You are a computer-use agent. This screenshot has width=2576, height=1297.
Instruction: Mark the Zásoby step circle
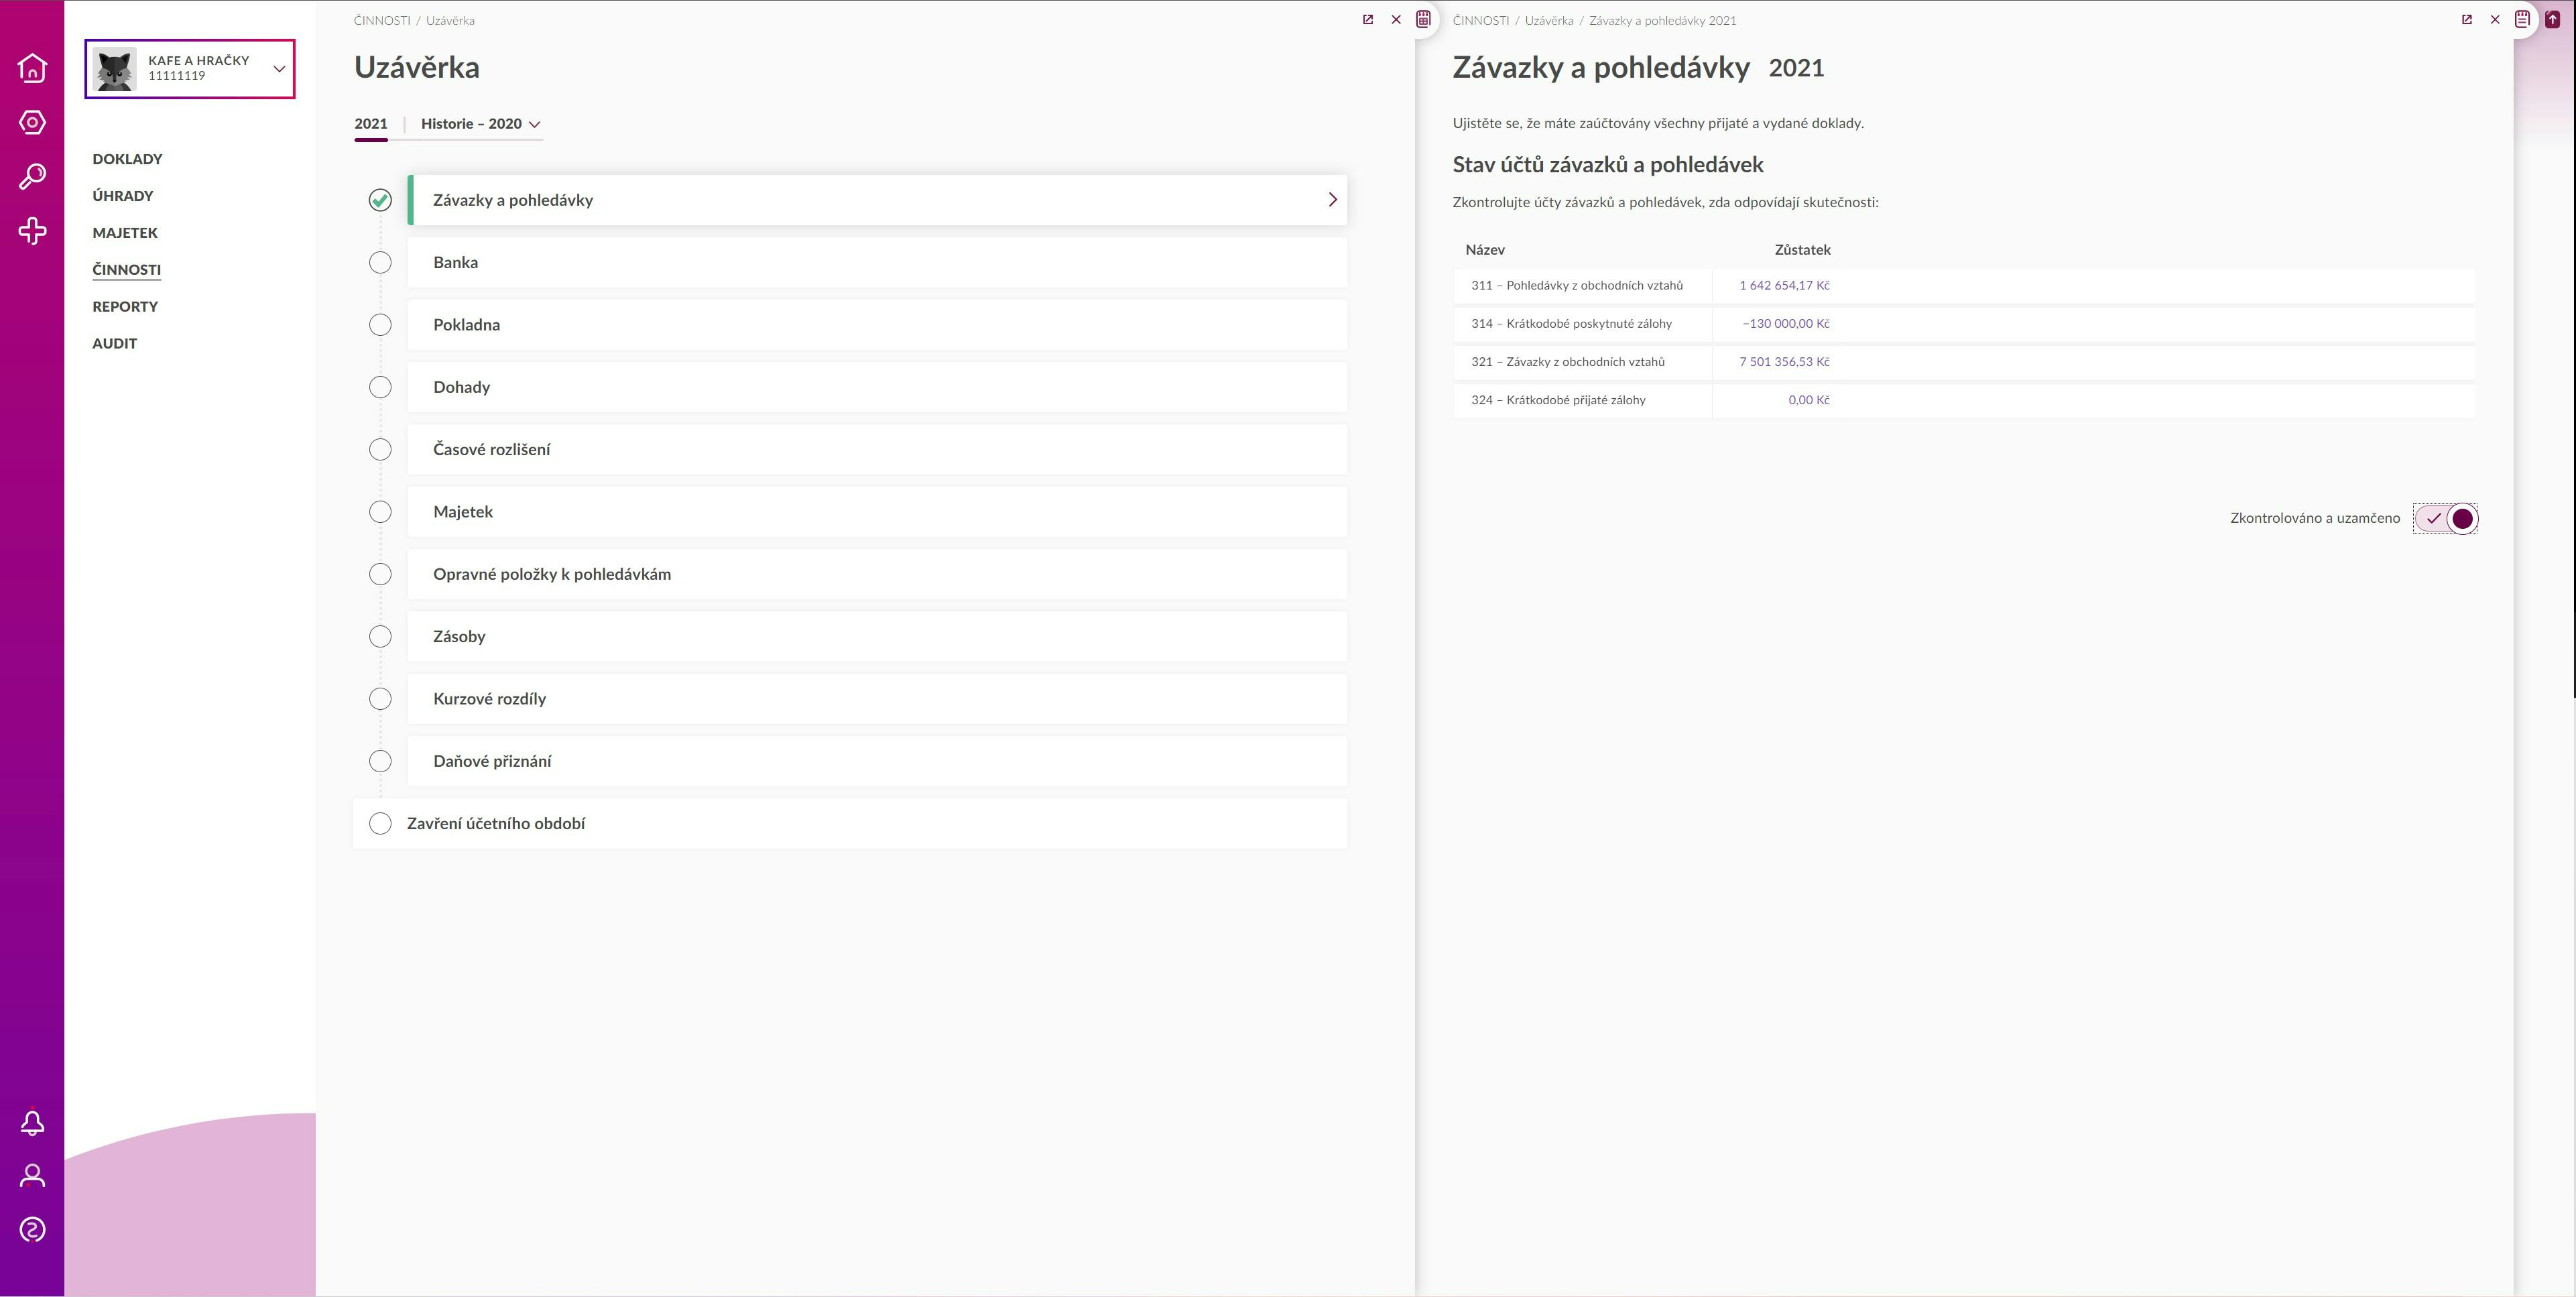coord(380,636)
